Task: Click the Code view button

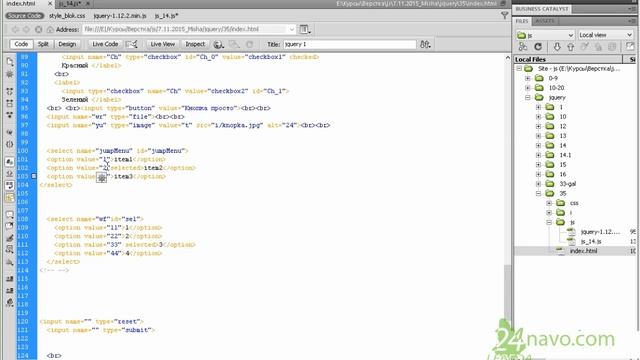Action: click(21, 44)
